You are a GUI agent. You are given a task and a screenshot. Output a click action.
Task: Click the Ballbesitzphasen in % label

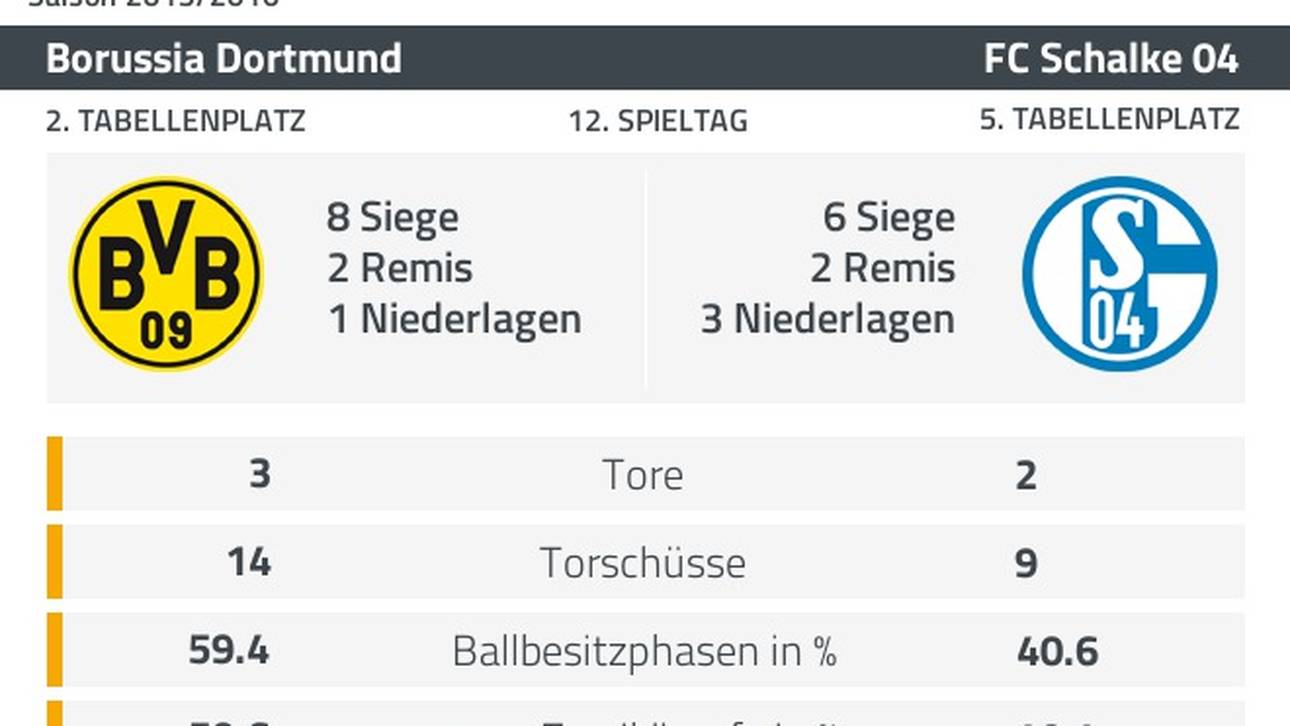(643, 651)
